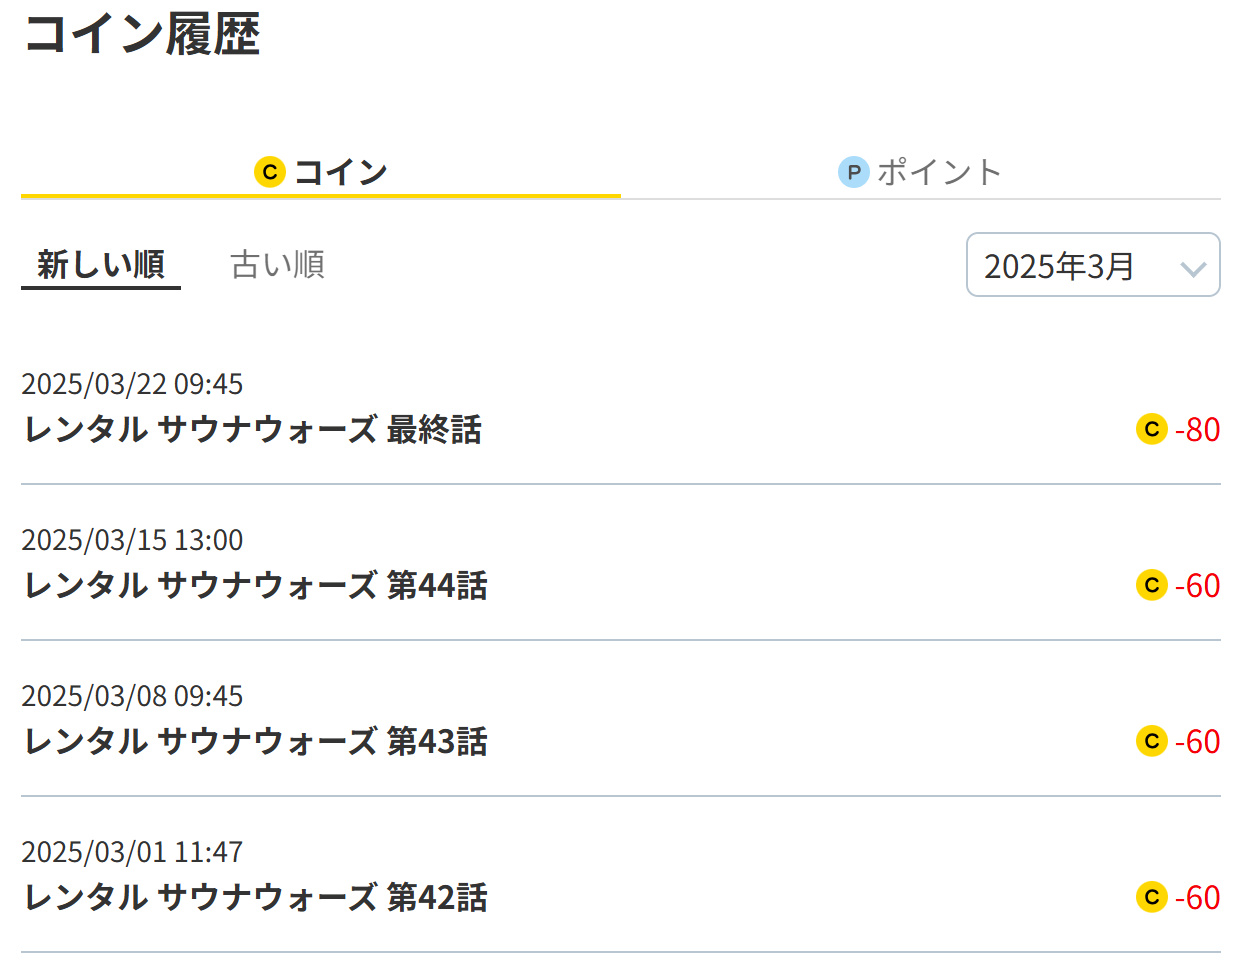
Task: Click the date 2025/03/22 09:45
Action: click(132, 384)
